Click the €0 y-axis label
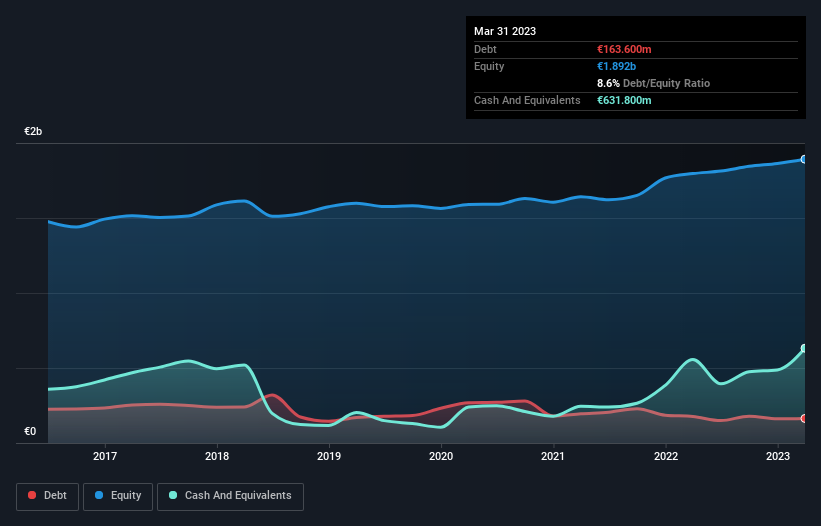This screenshot has height=526, width=821. tap(30, 432)
